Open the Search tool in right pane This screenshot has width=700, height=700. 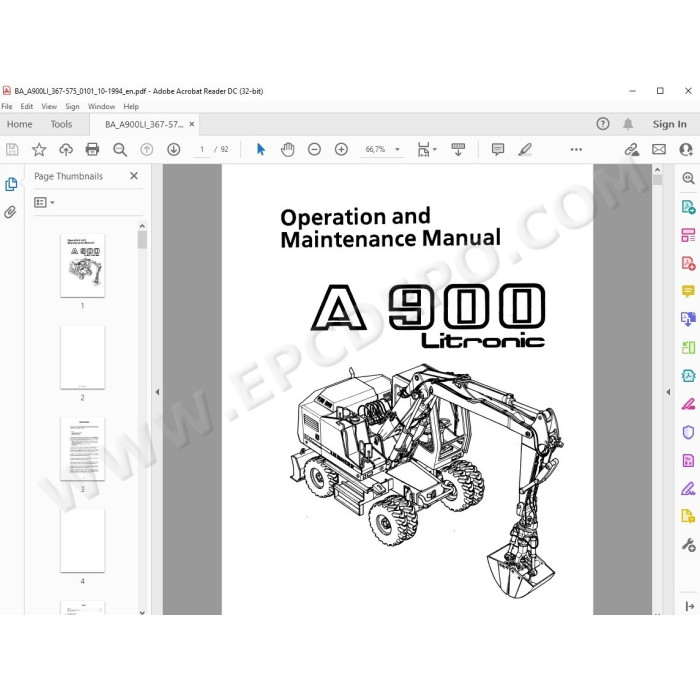(688, 179)
